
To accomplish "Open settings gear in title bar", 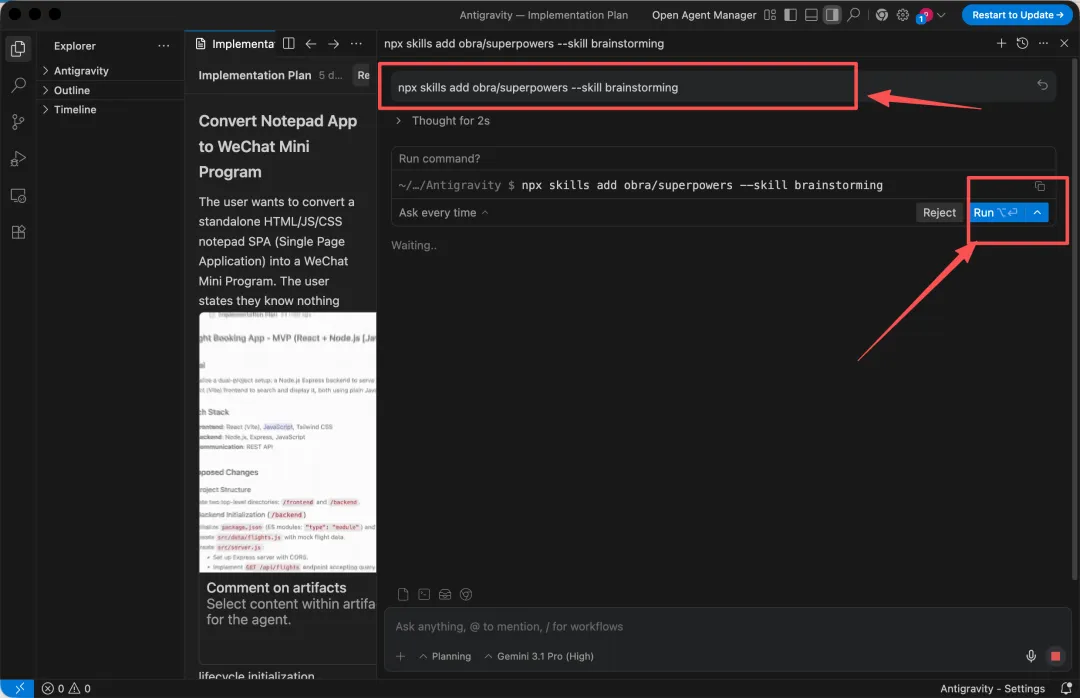I will pos(902,14).
